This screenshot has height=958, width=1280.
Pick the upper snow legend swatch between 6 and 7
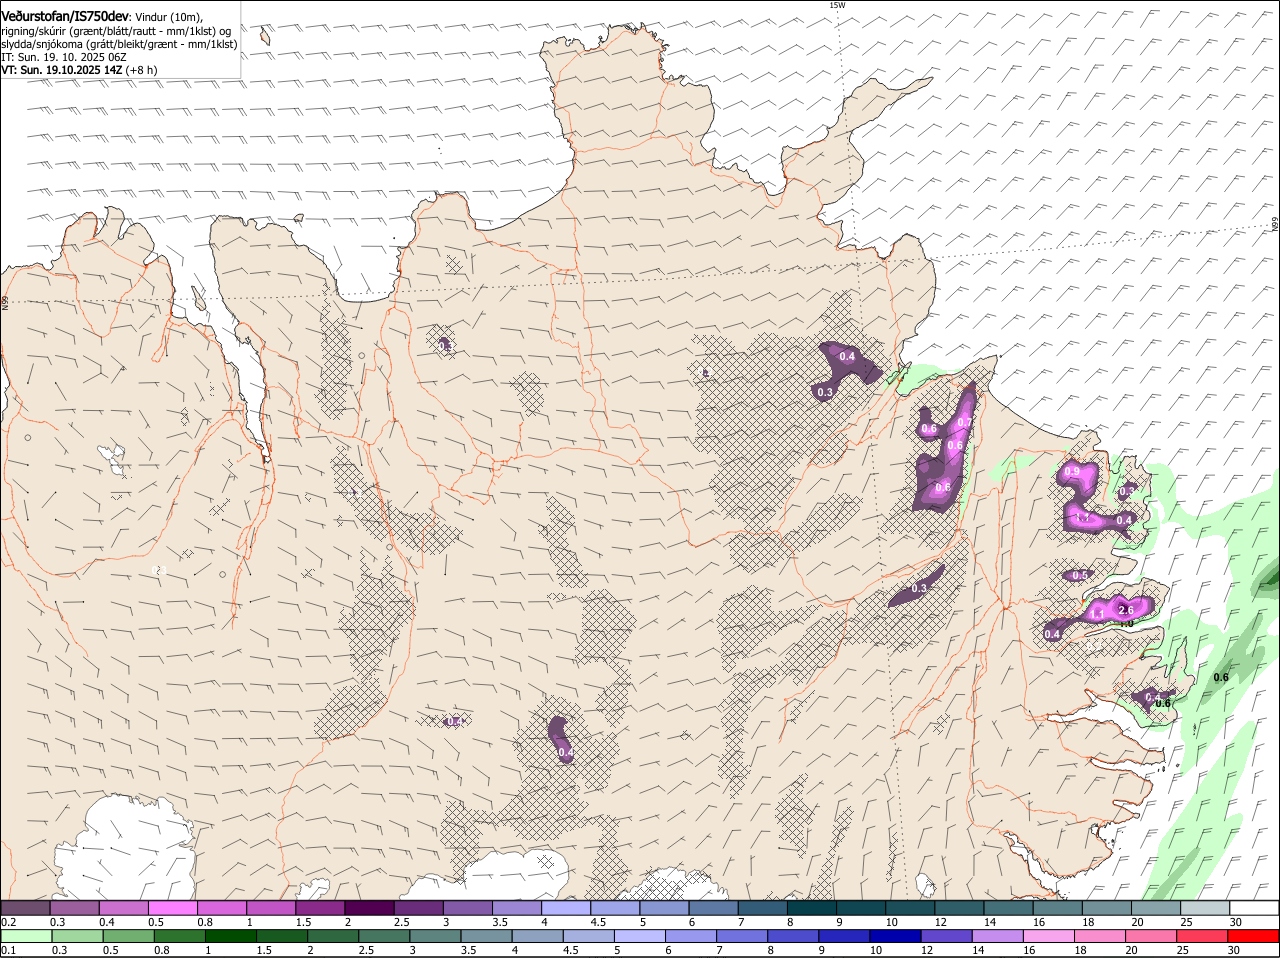click(x=713, y=907)
